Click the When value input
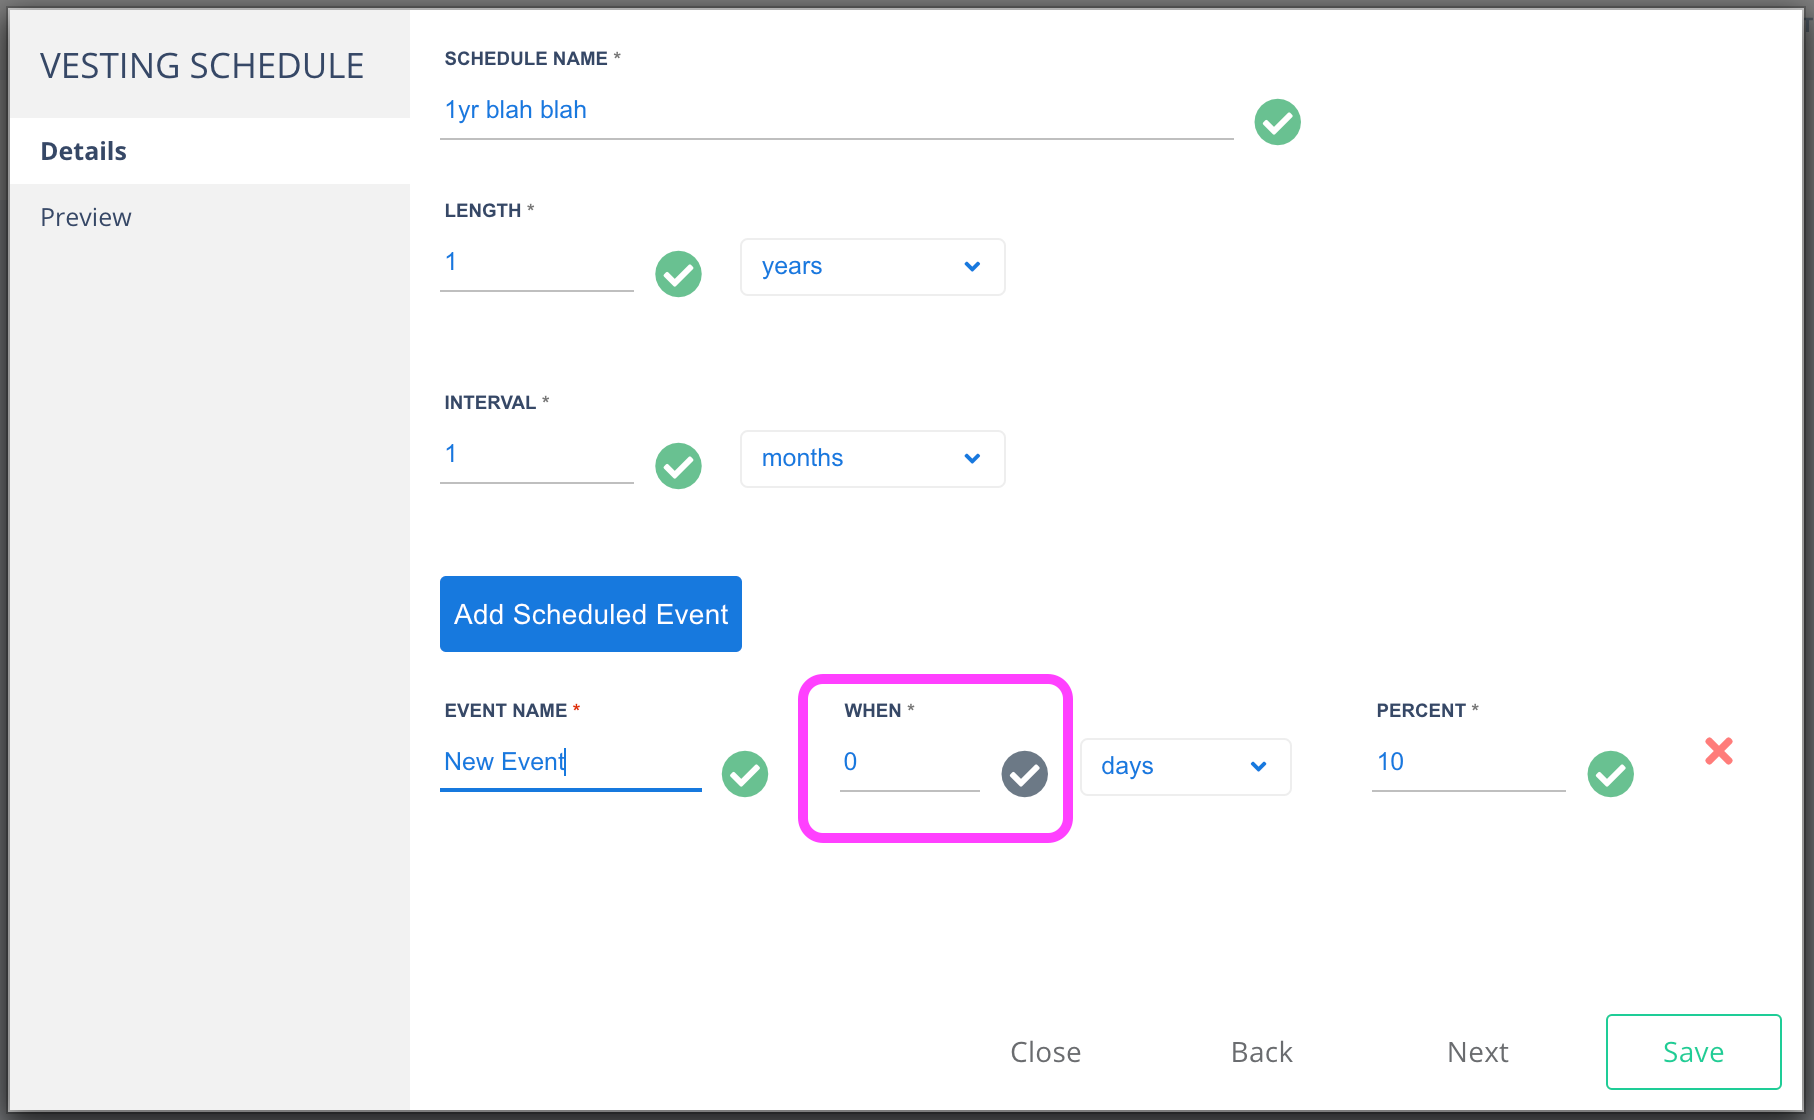 point(910,763)
